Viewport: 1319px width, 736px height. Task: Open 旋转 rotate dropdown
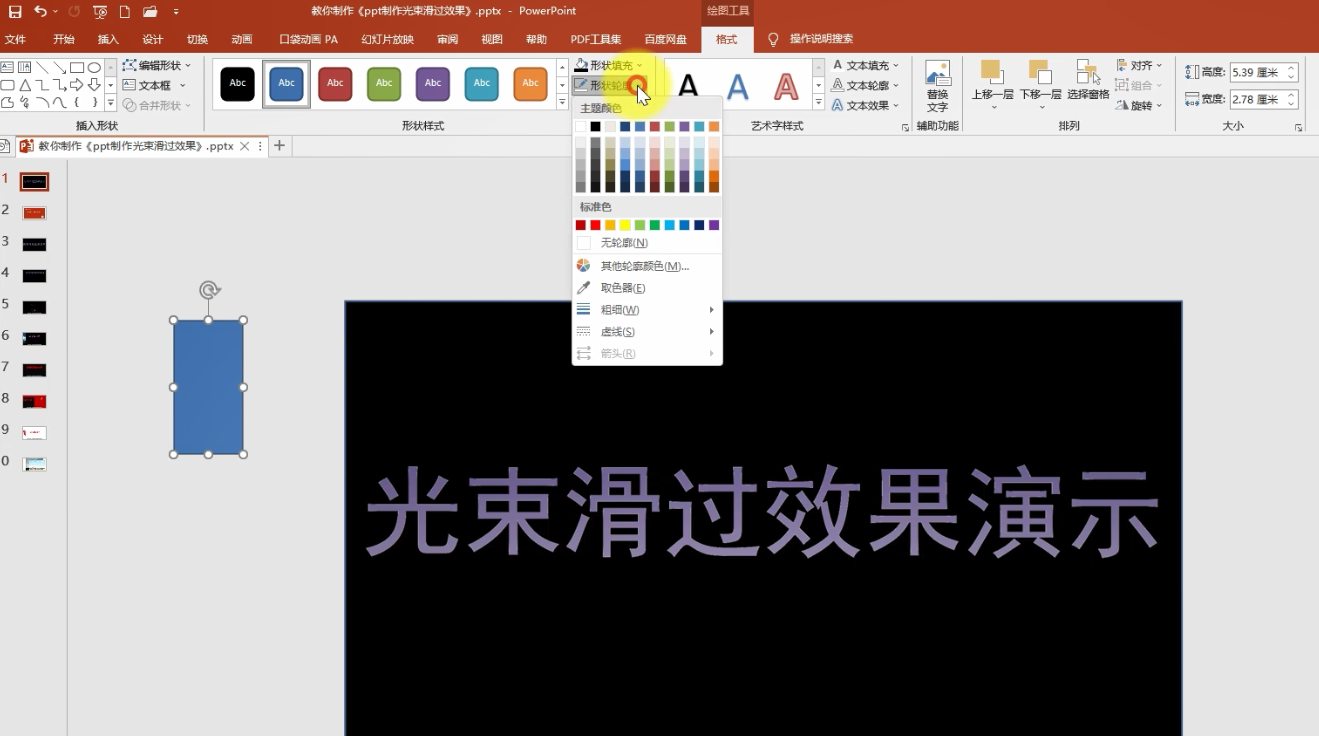pos(1139,105)
